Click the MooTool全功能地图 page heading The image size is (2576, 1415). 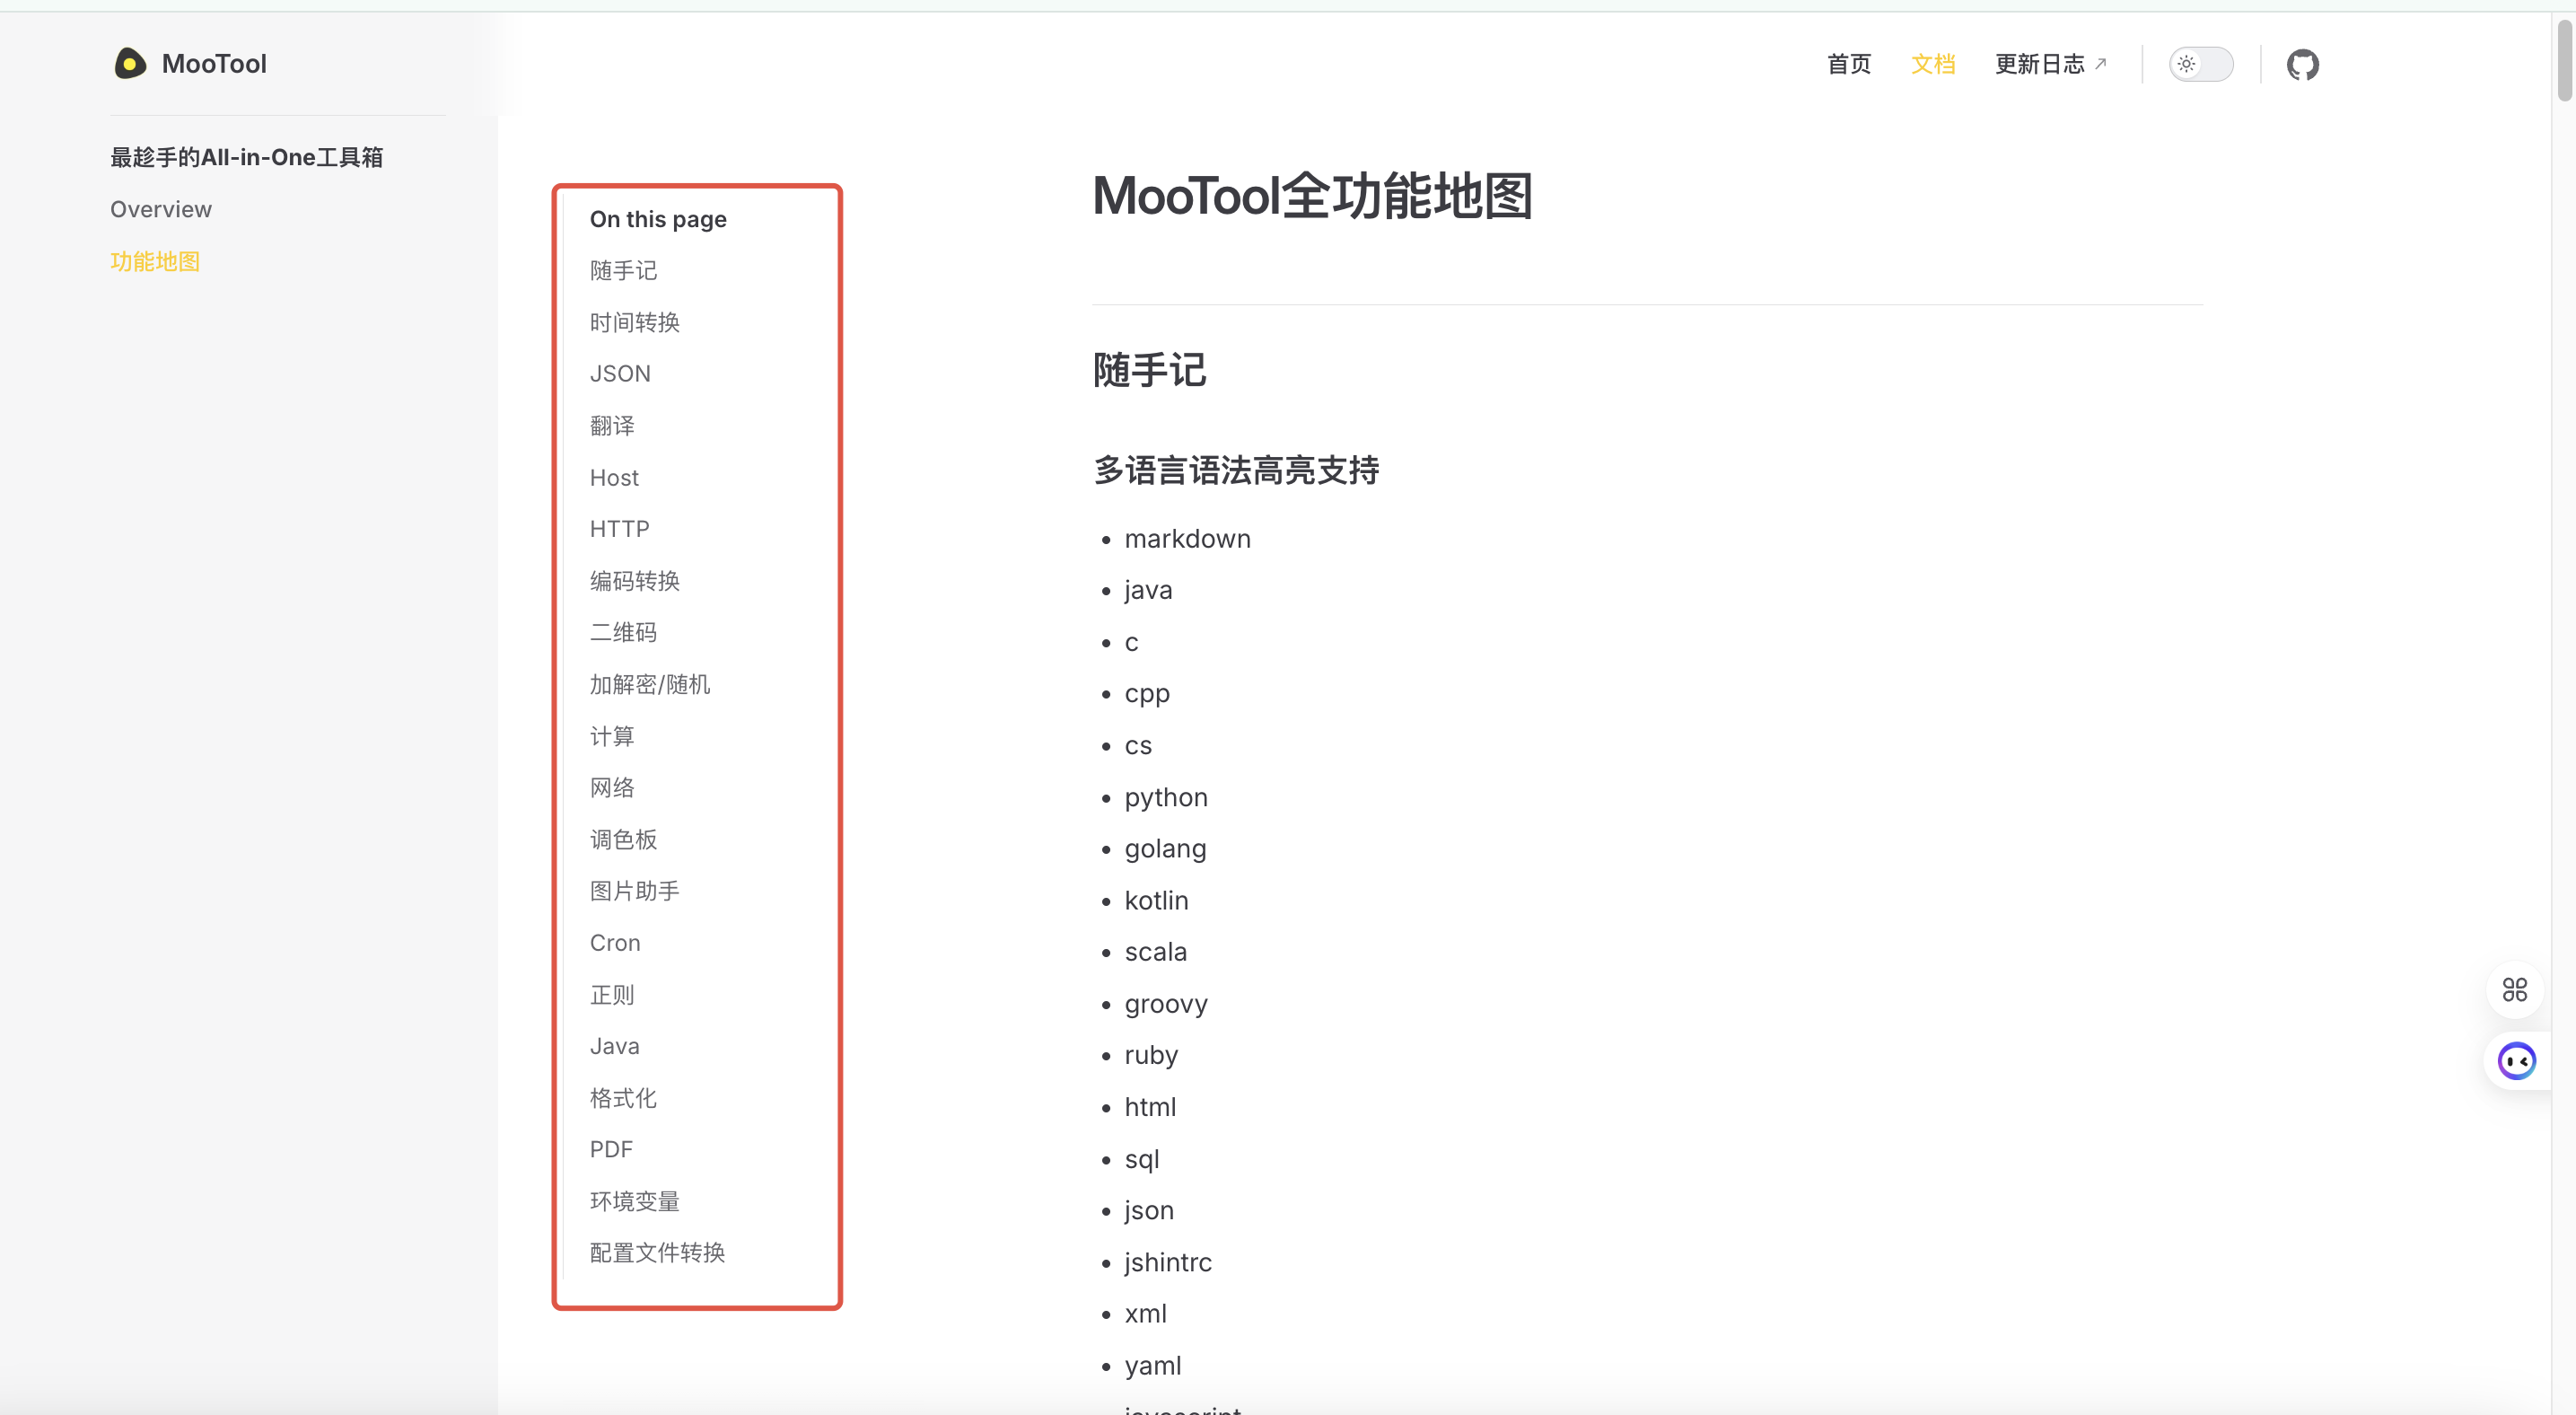pos(1312,196)
